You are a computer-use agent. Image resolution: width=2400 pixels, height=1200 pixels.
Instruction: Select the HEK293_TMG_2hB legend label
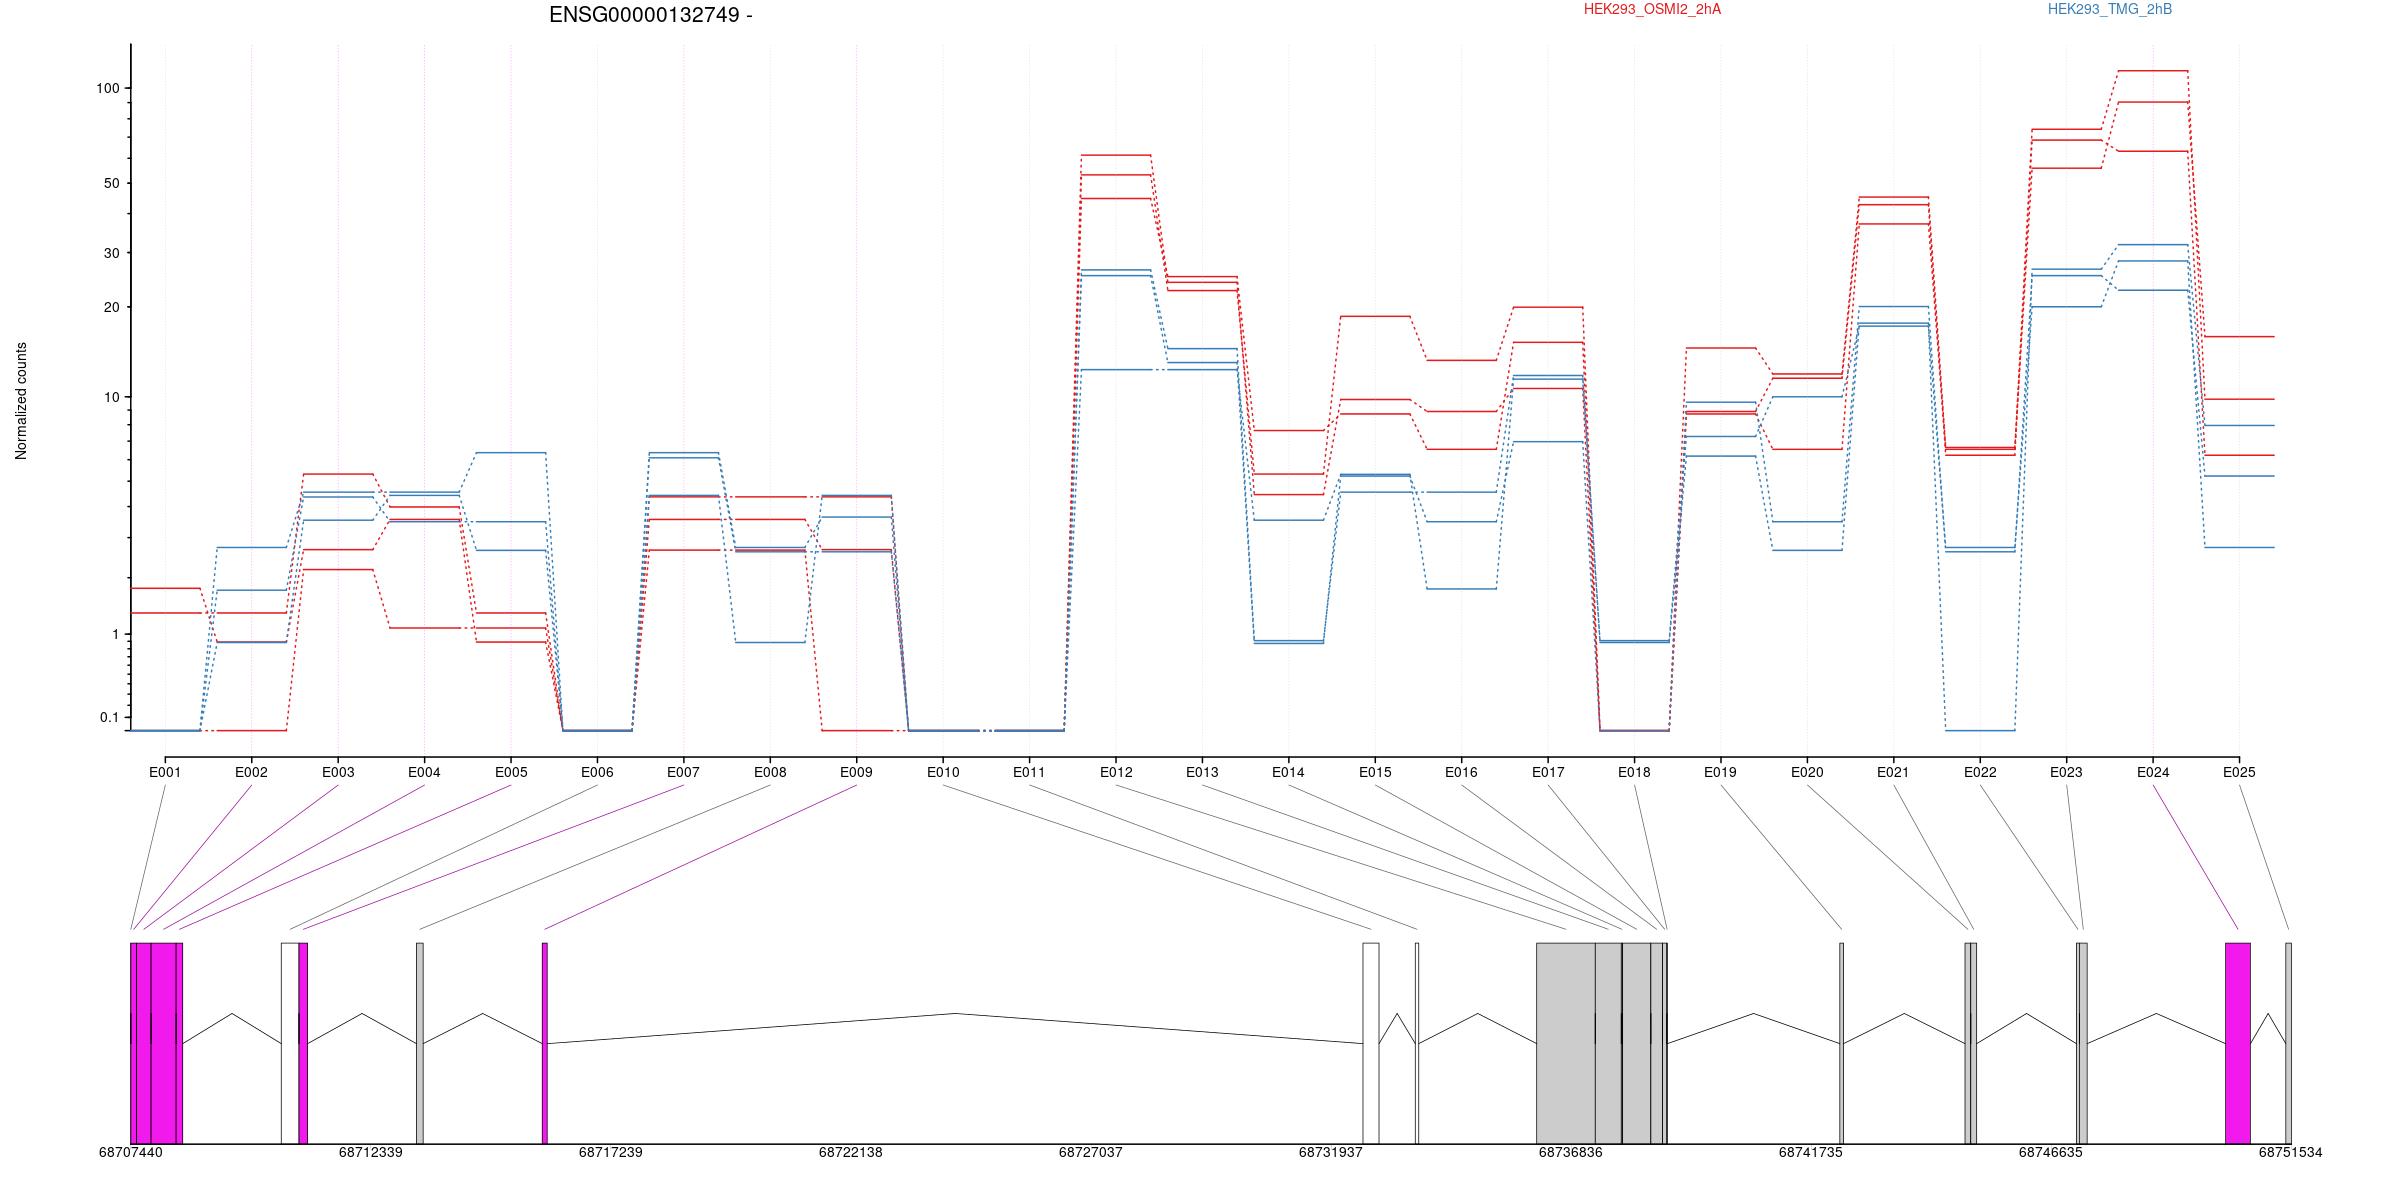pos(2110,9)
